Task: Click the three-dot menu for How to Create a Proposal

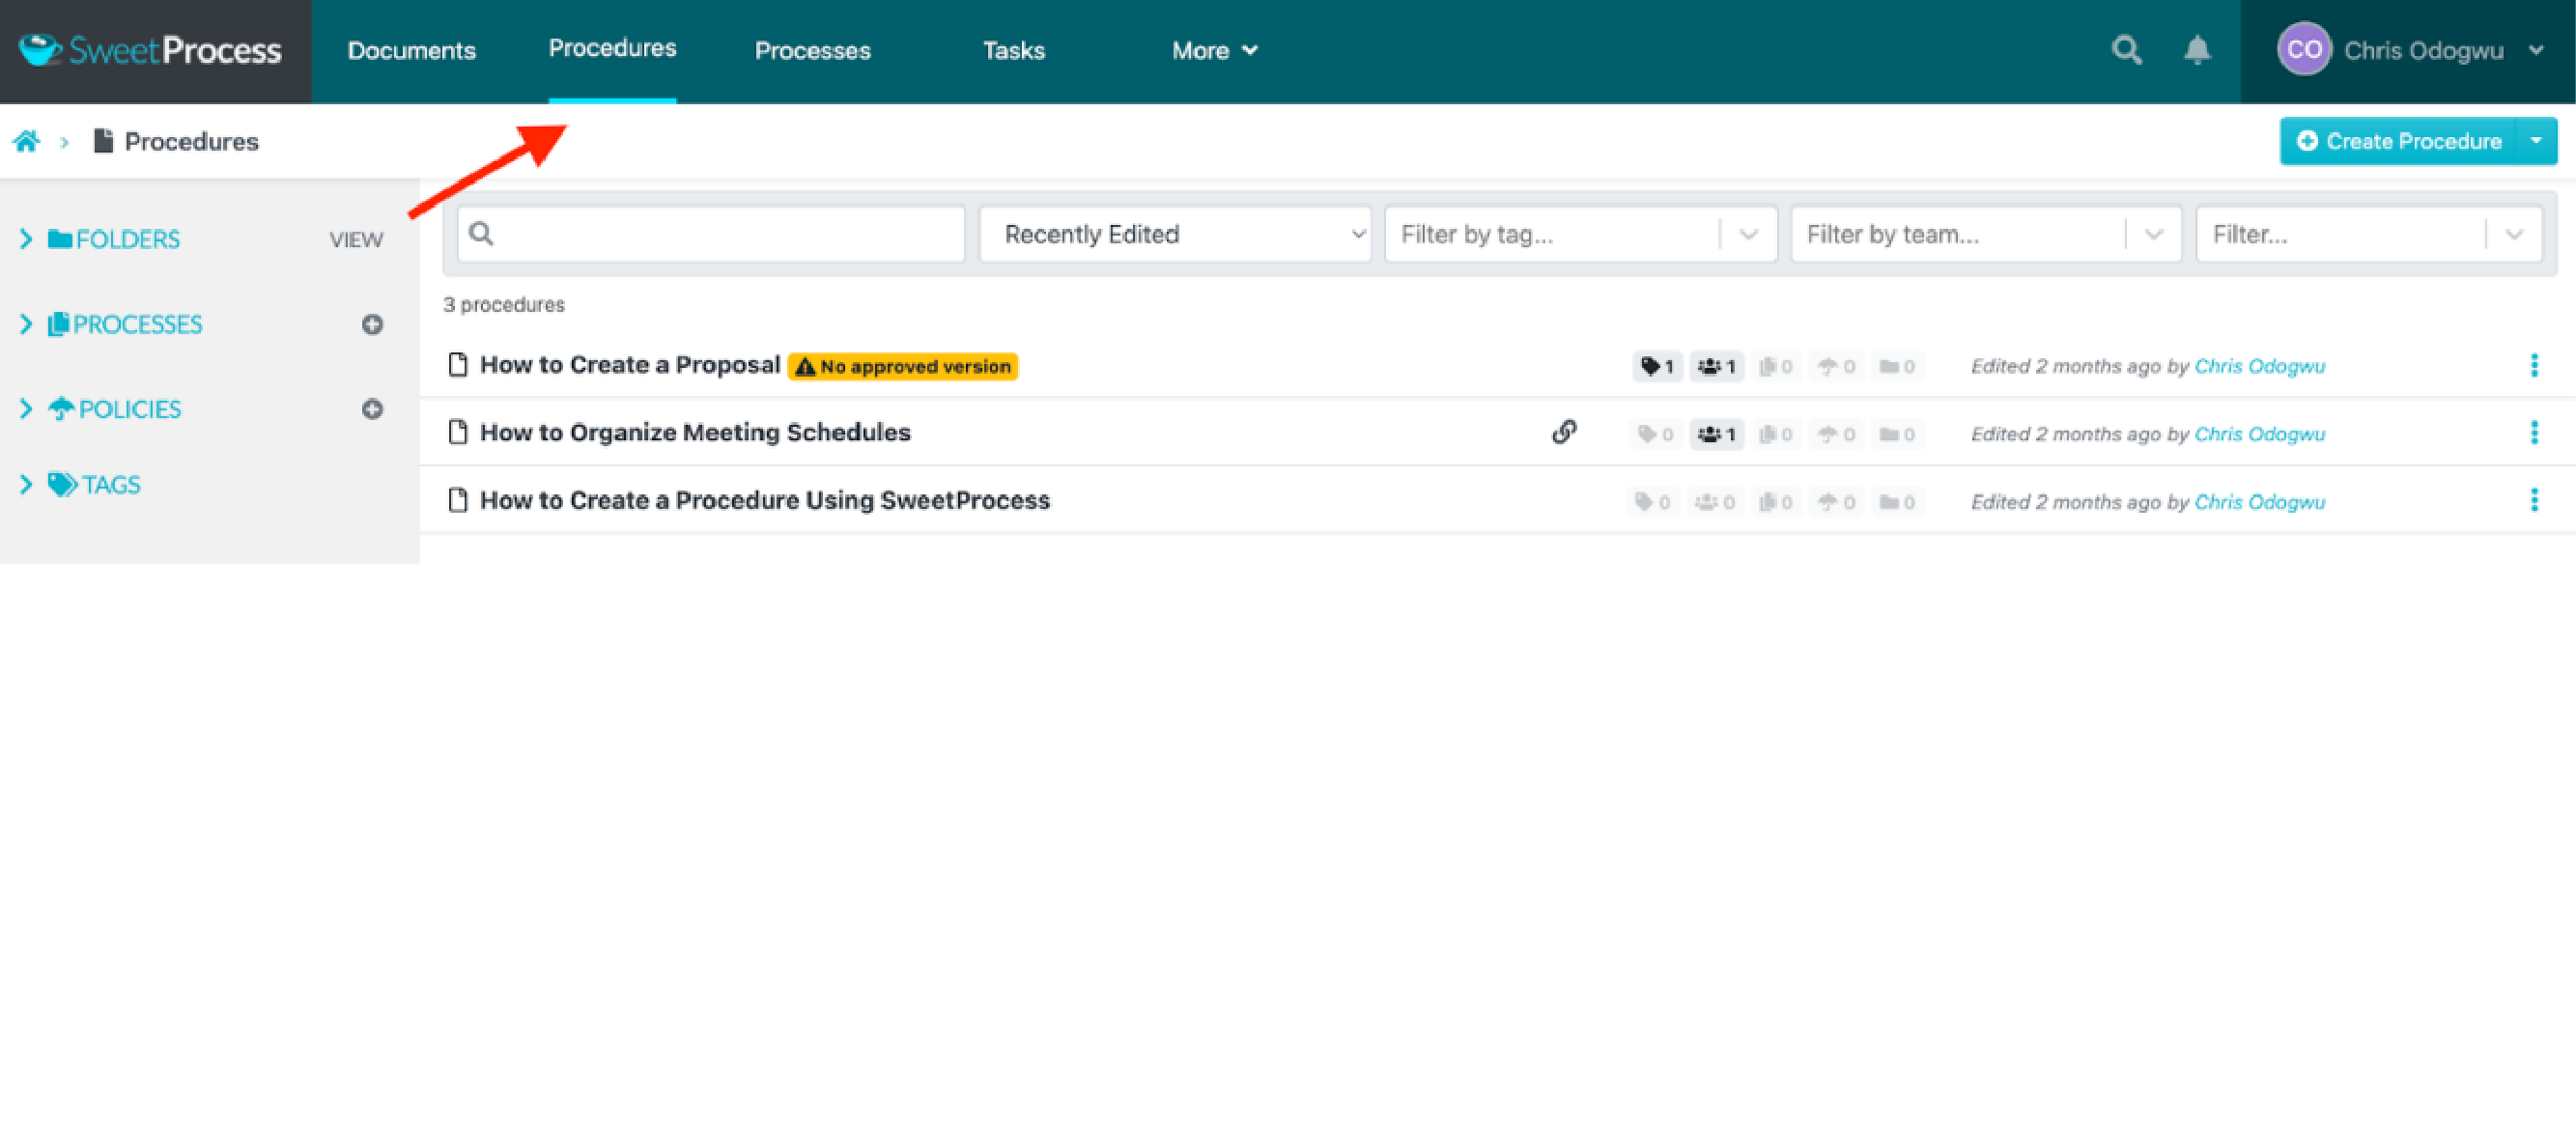Action: point(2534,364)
